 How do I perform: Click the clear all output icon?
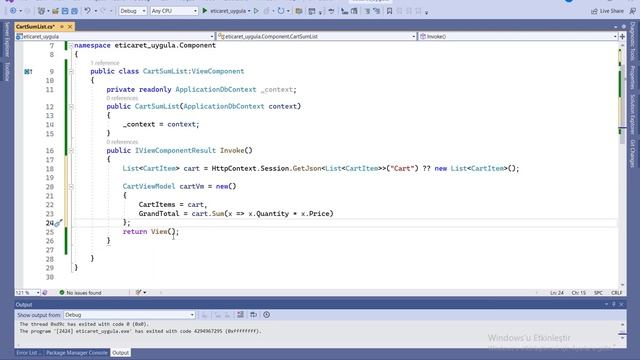pos(240,315)
